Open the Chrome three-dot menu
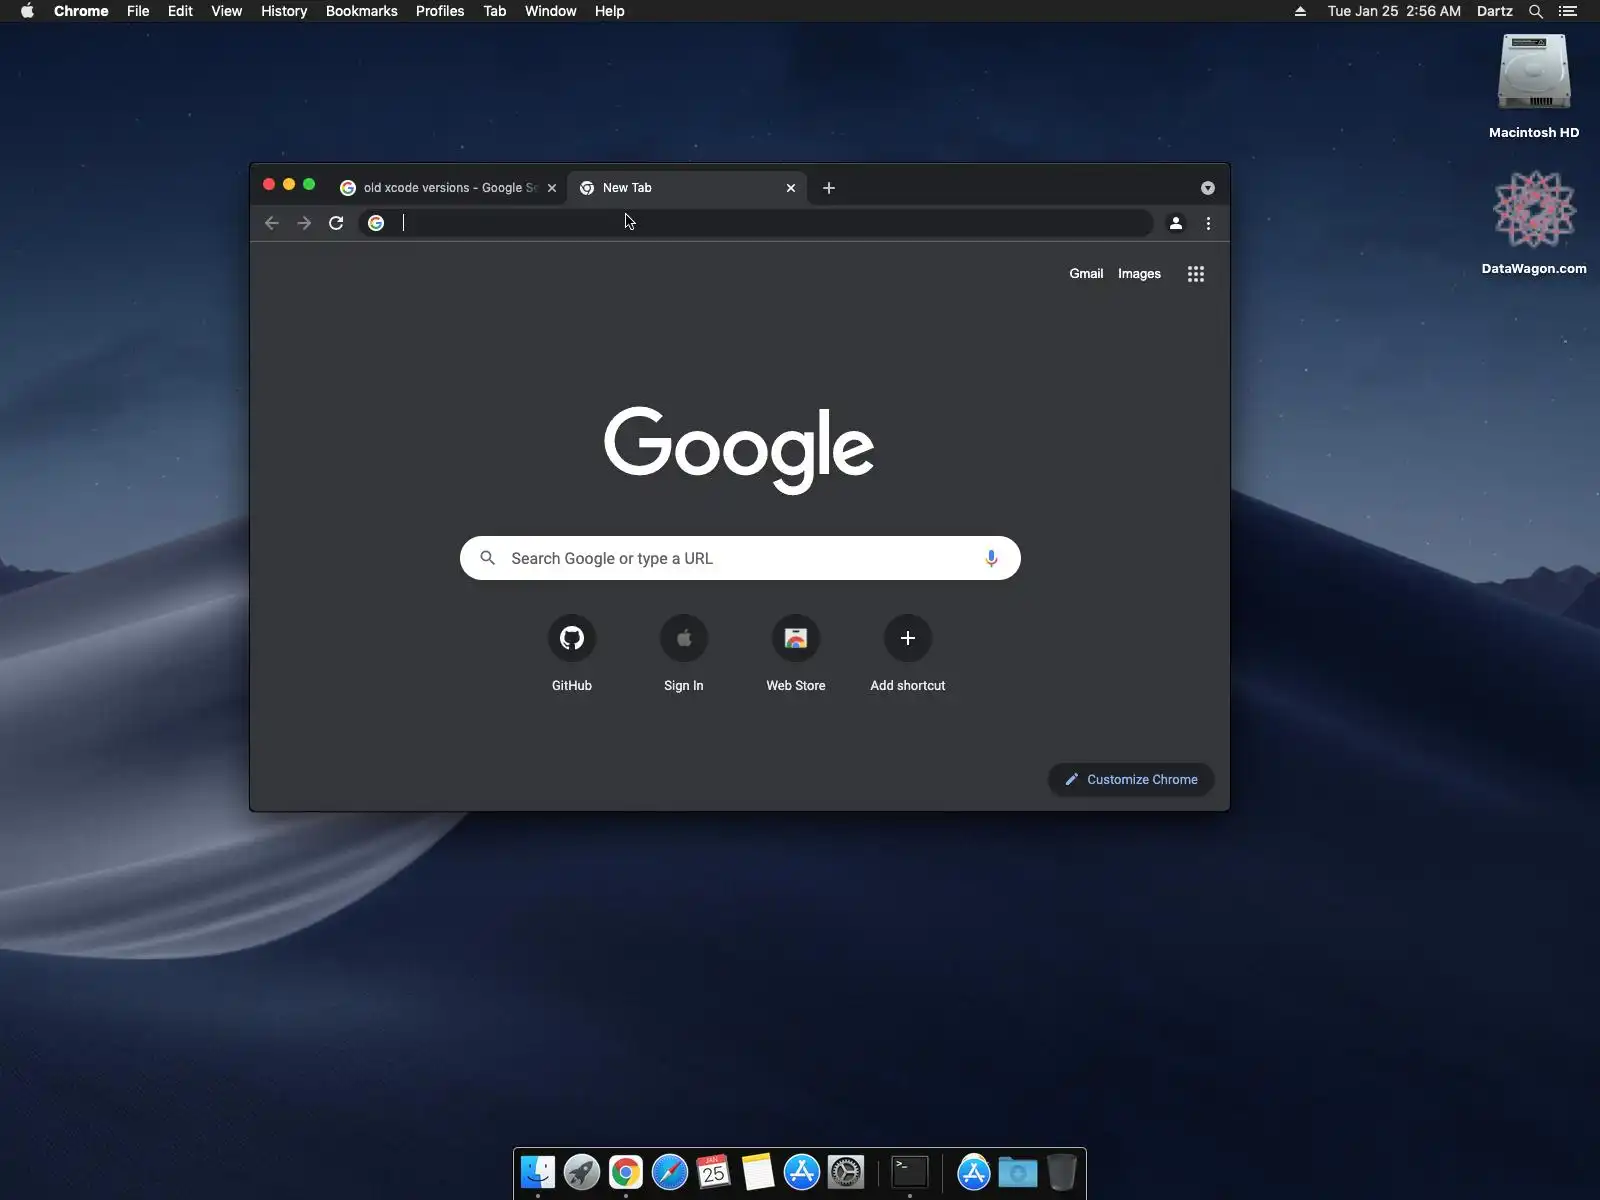The height and width of the screenshot is (1200, 1600). pyautogui.click(x=1208, y=223)
